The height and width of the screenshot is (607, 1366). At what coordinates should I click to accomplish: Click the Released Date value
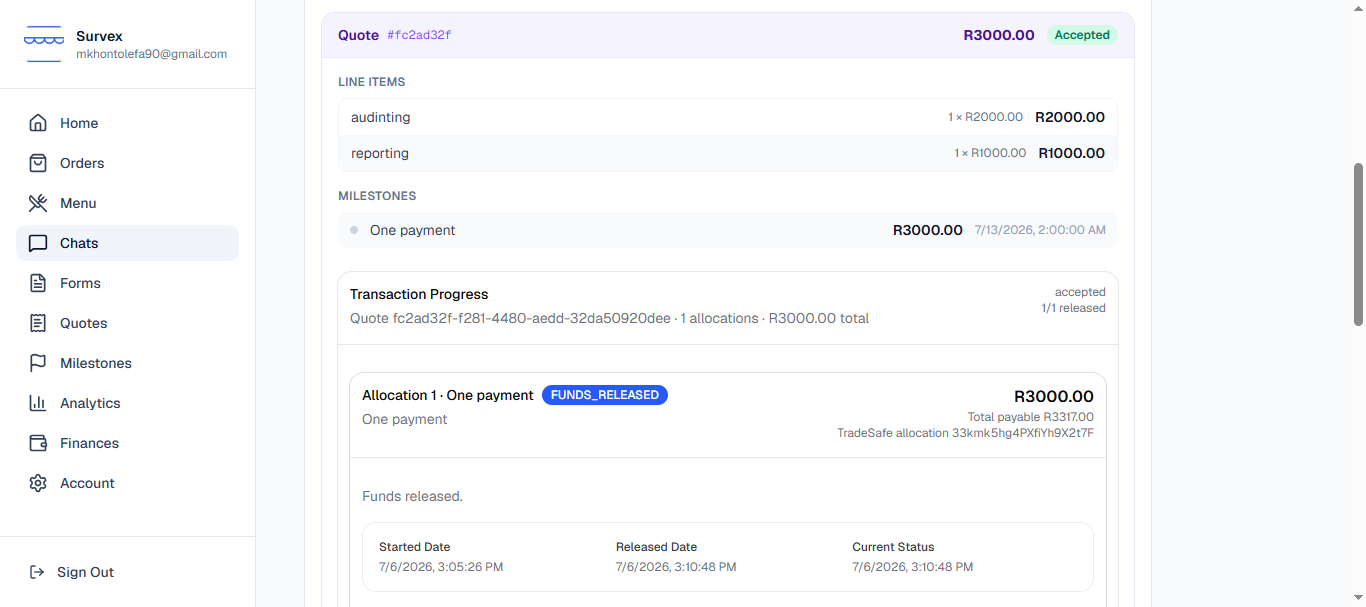[676, 567]
